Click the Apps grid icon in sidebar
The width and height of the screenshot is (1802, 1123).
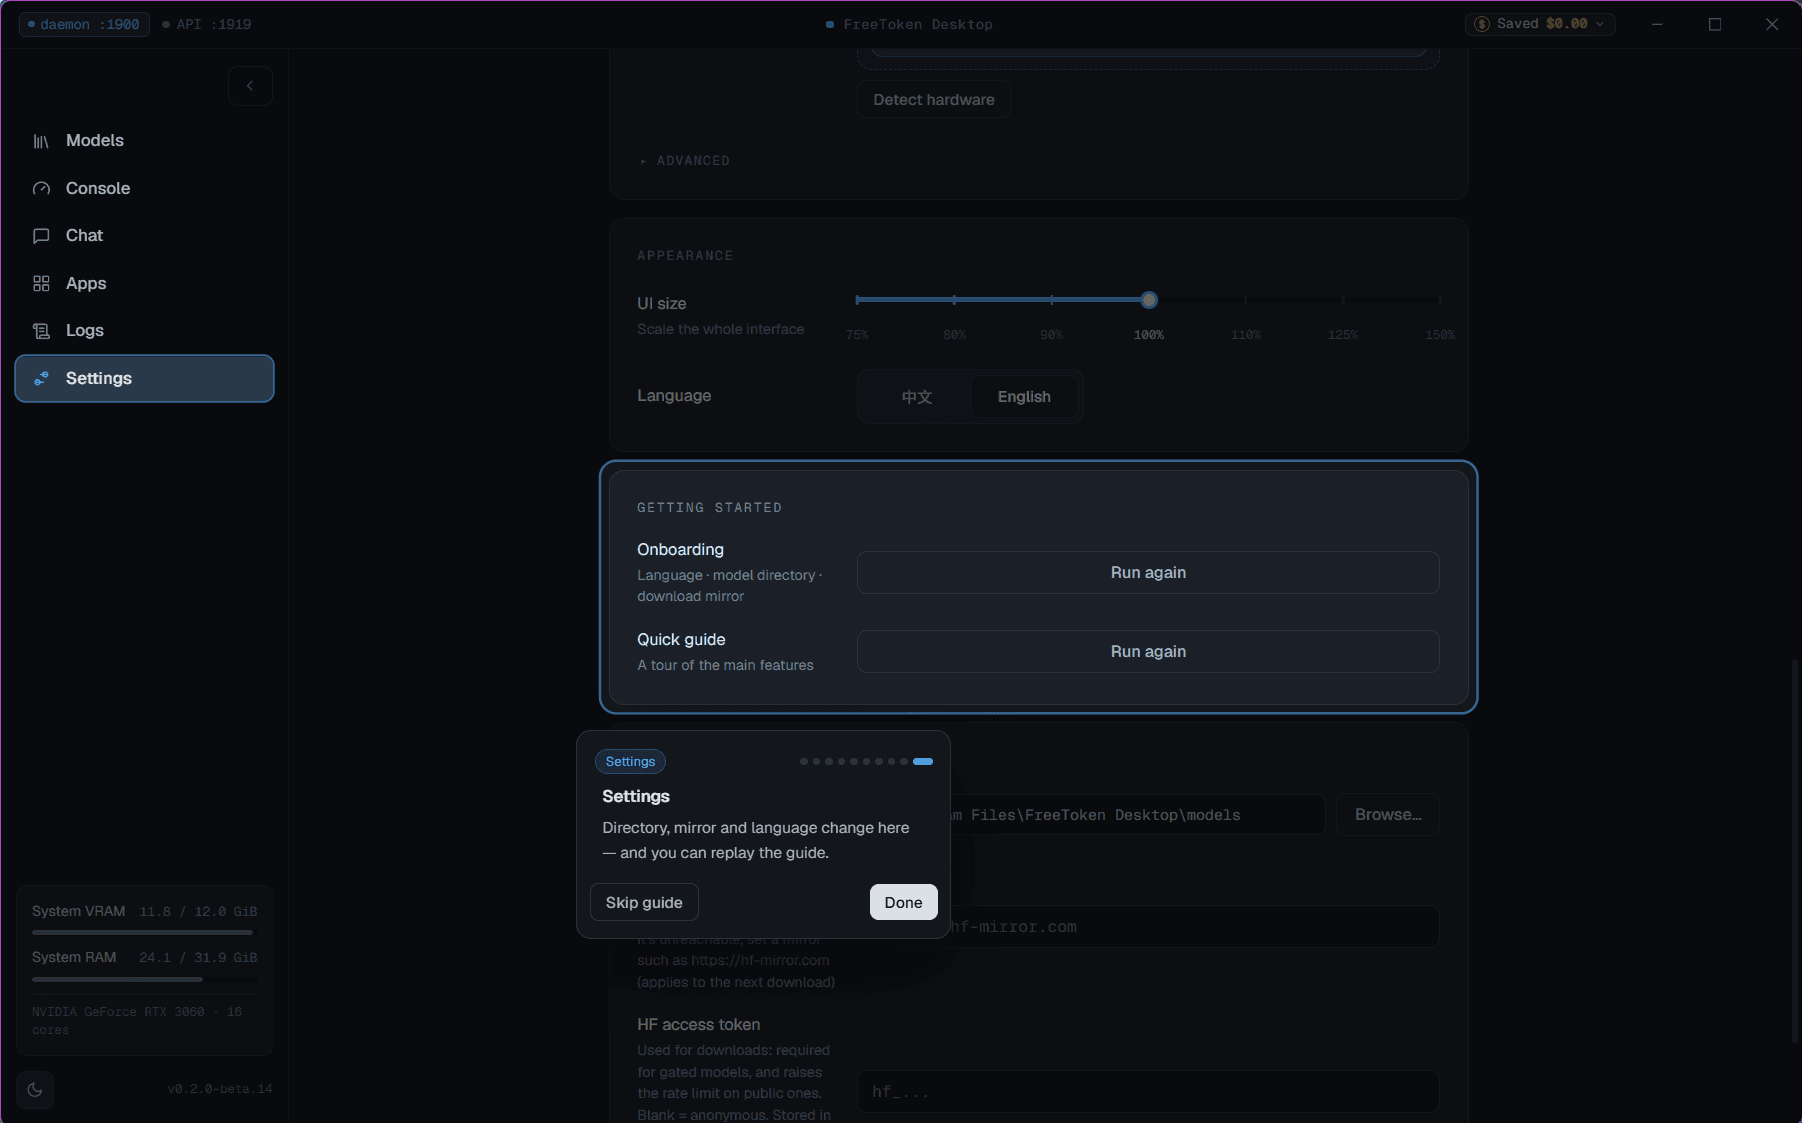41,284
